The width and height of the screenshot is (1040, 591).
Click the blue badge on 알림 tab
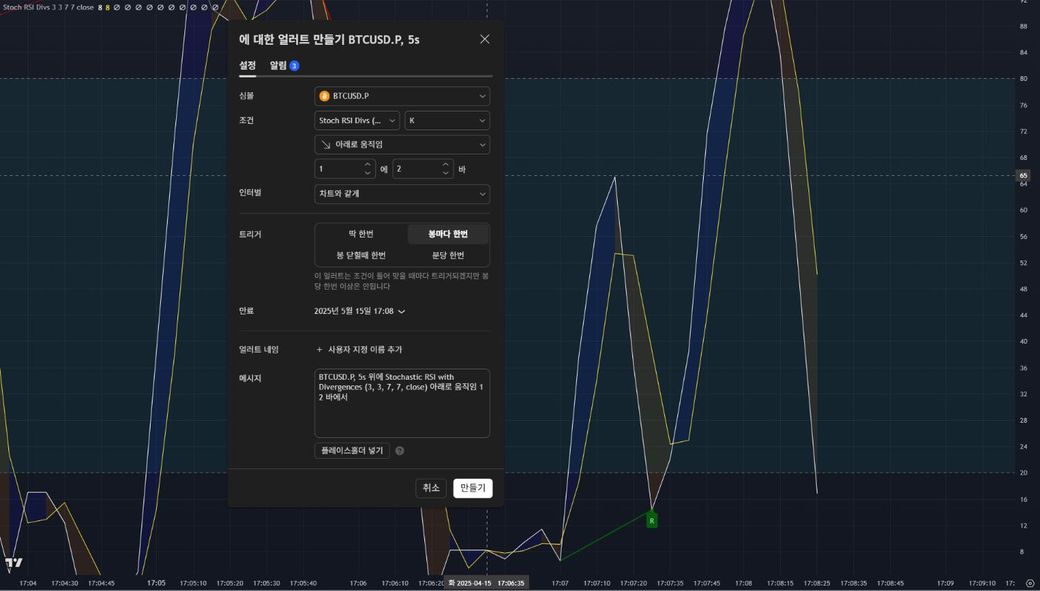pos(294,66)
